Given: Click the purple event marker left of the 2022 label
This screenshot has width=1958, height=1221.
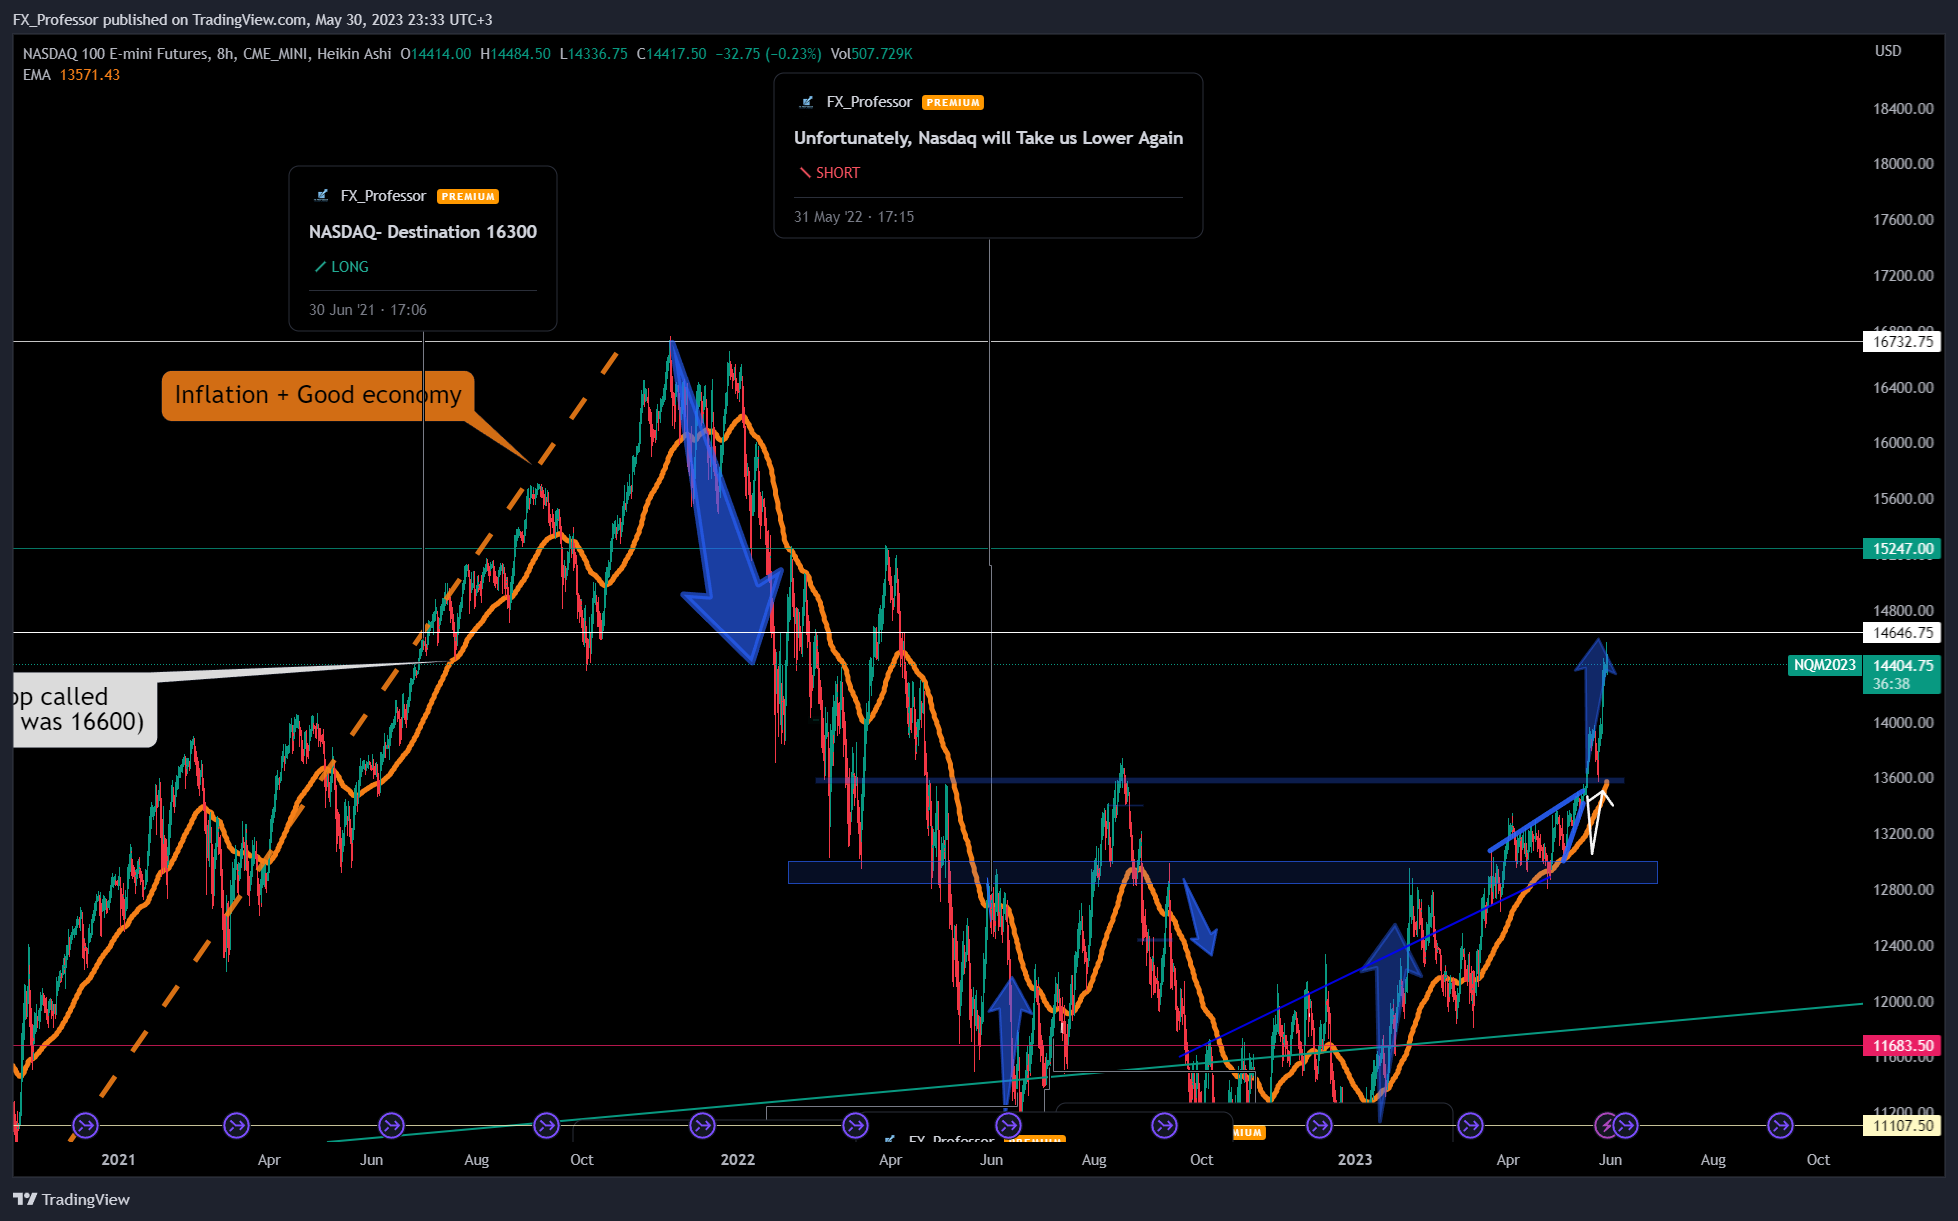Looking at the screenshot, I should coord(703,1126).
